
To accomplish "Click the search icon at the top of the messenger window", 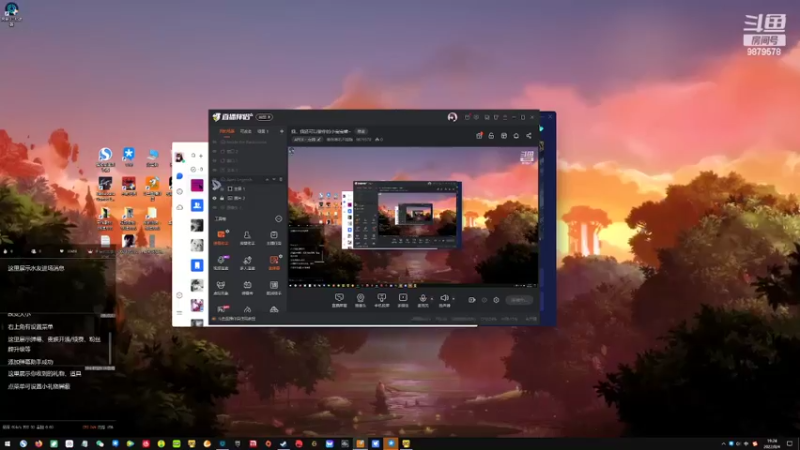I will click(193, 155).
